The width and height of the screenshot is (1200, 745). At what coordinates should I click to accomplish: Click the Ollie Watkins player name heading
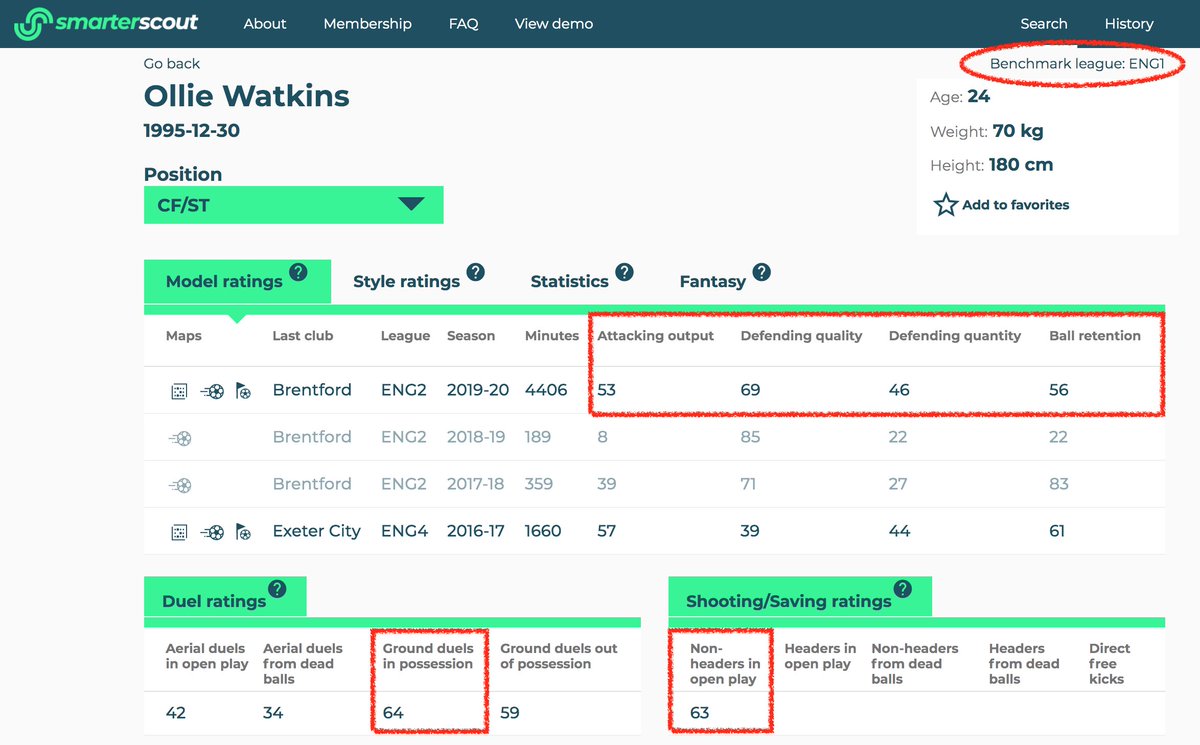click(247, 97)
